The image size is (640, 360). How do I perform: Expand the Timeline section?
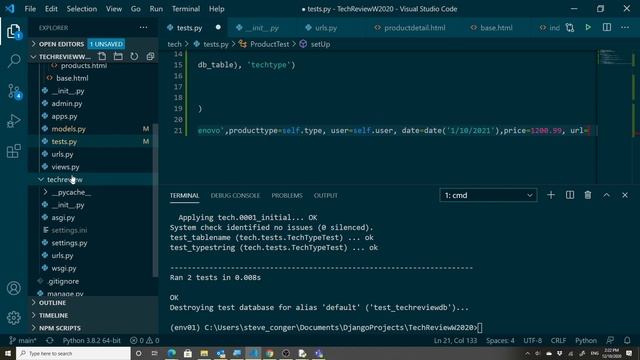93,315
